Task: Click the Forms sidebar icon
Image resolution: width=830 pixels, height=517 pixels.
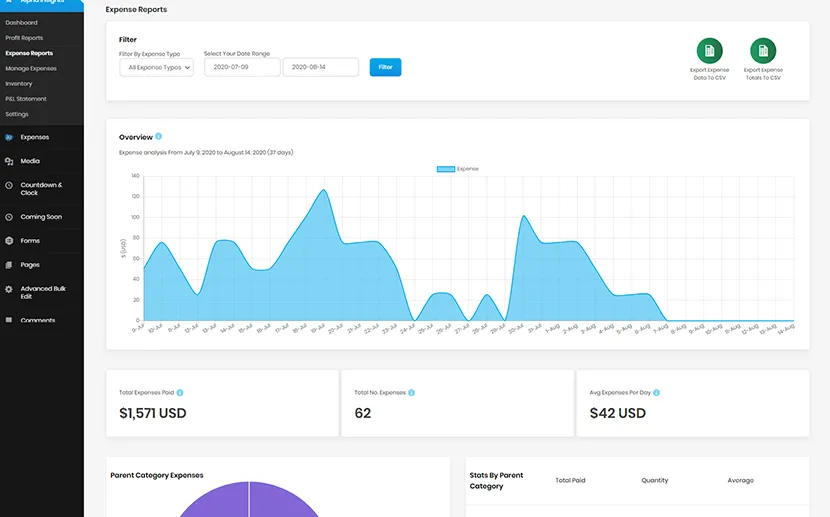Action: (9, 241)
